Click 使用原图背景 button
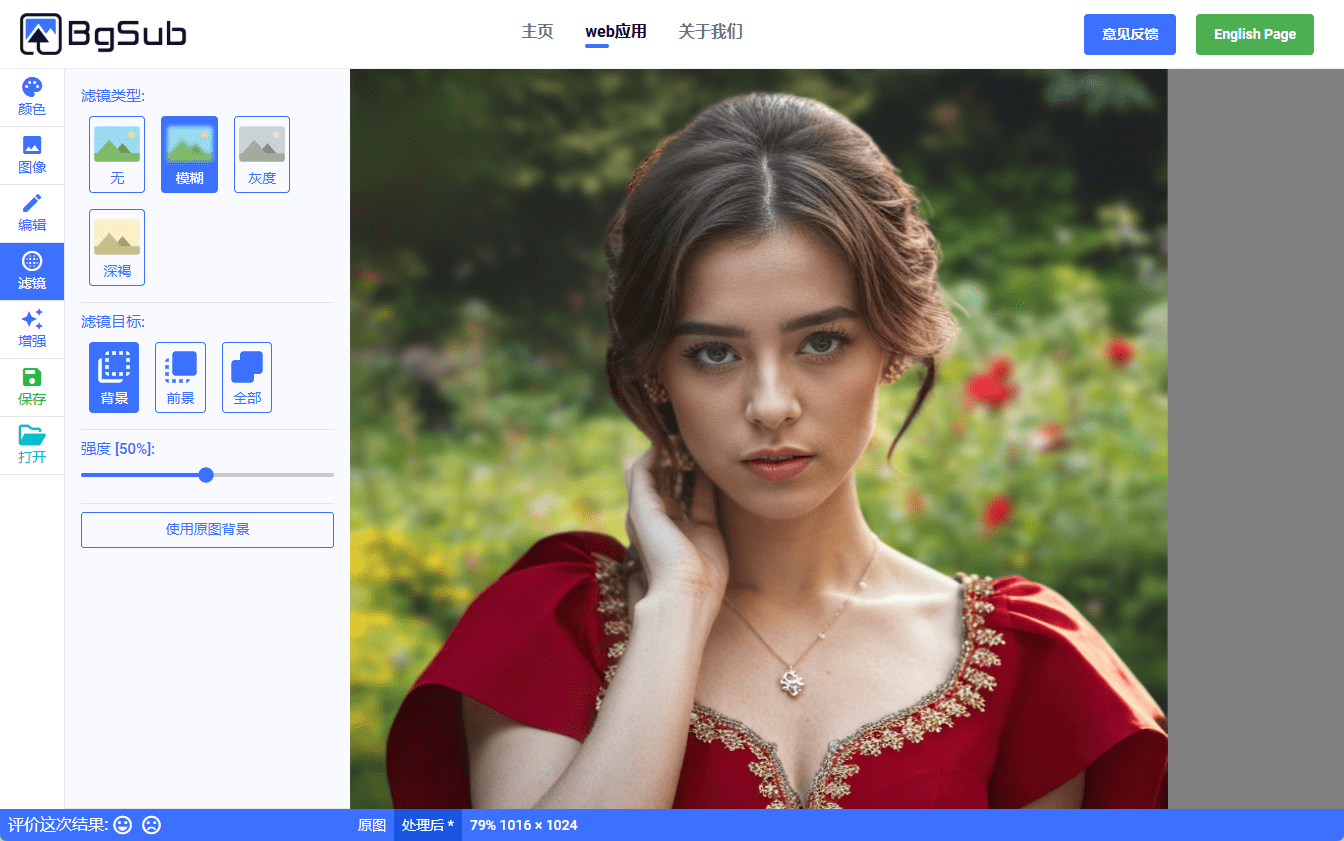Viewport: 1344px width, 841px height. (207, 530)
